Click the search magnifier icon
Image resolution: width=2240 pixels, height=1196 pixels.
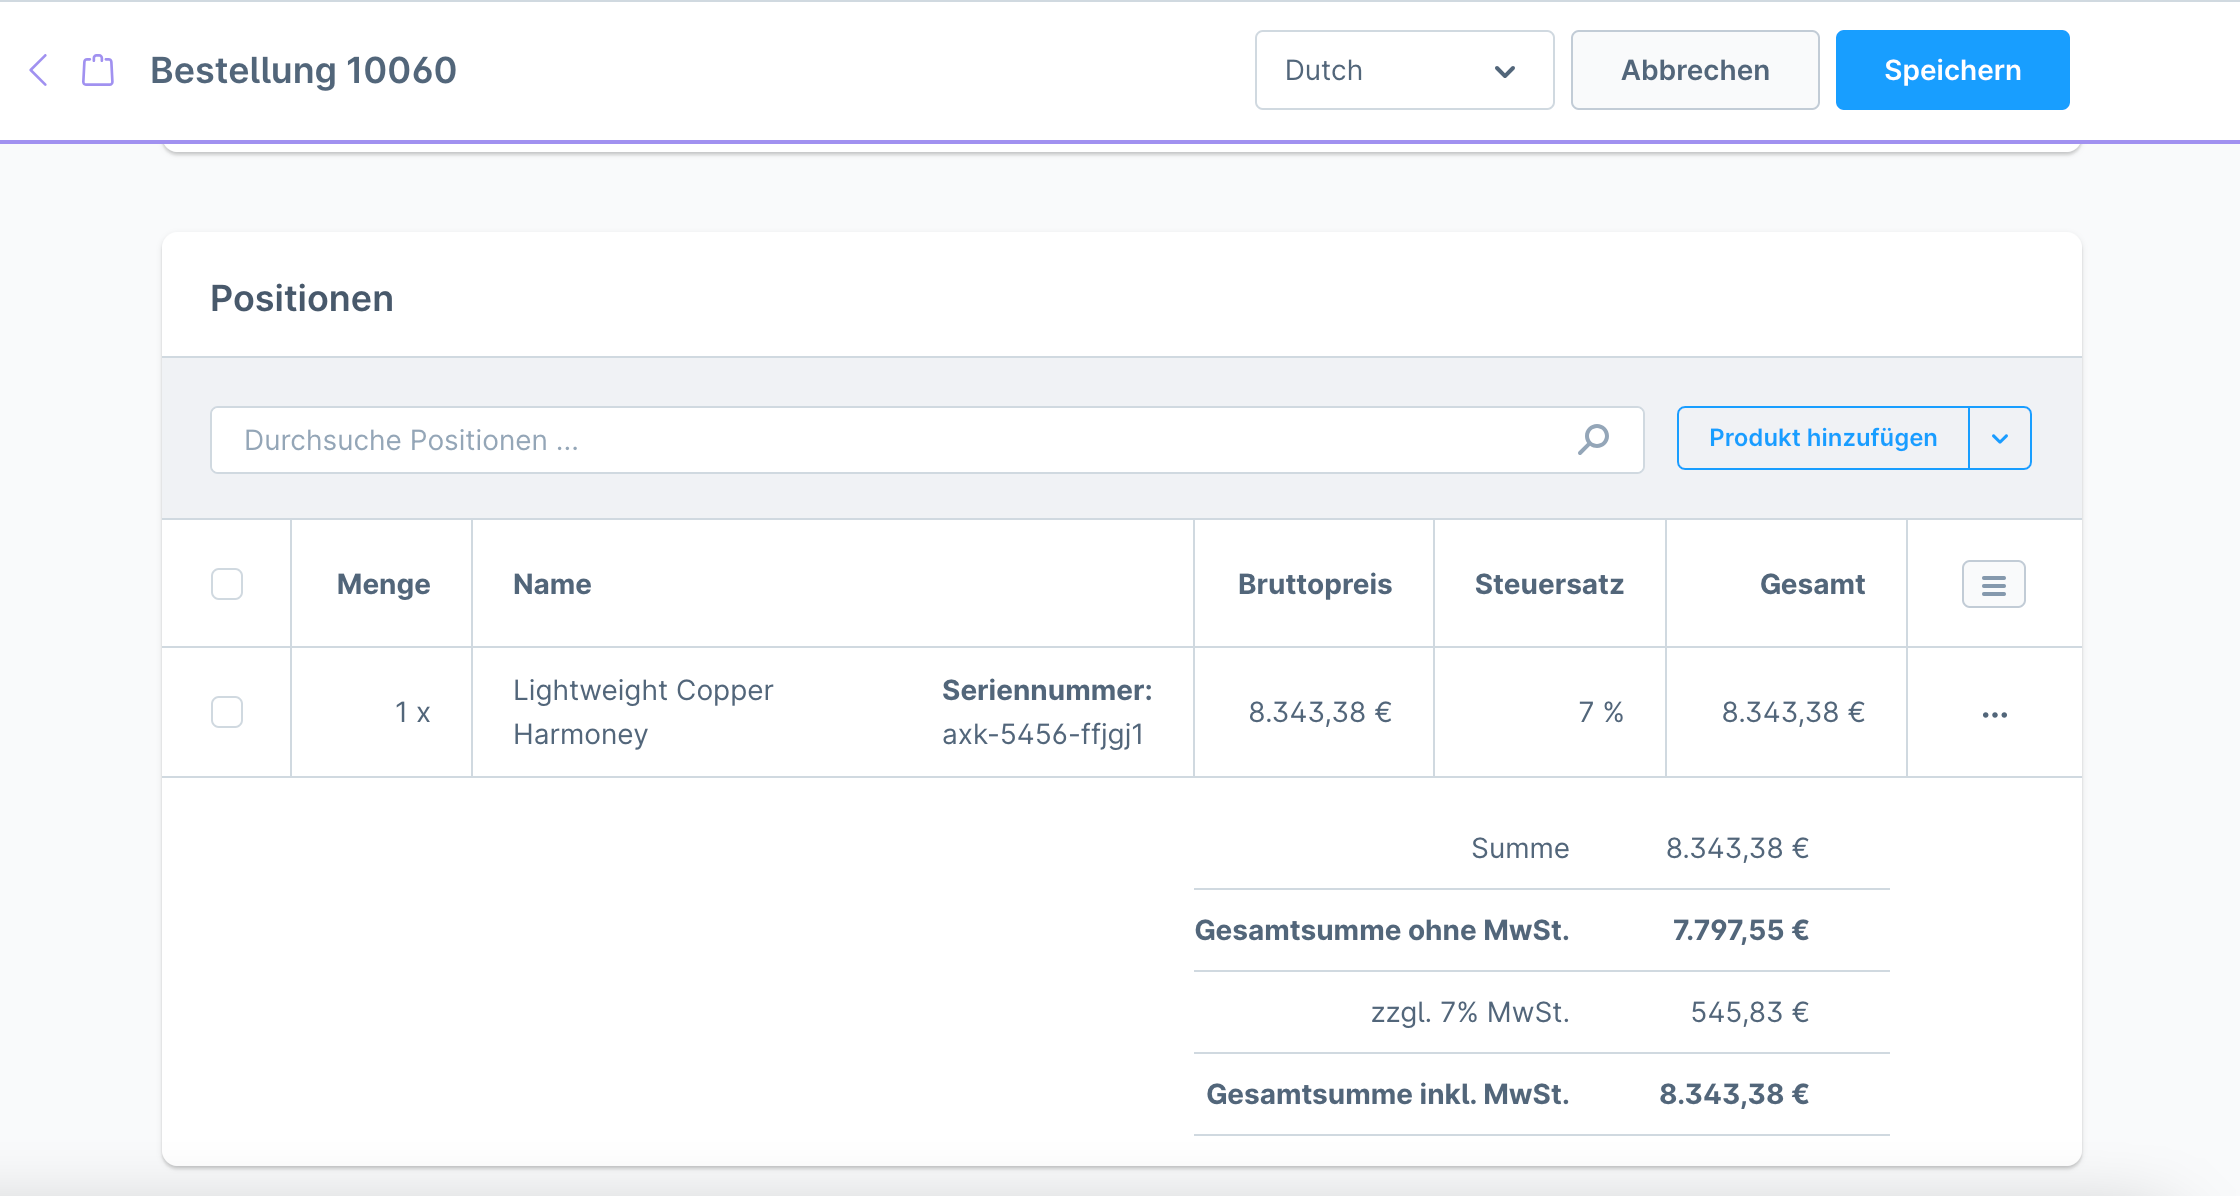click(1593, 439)
